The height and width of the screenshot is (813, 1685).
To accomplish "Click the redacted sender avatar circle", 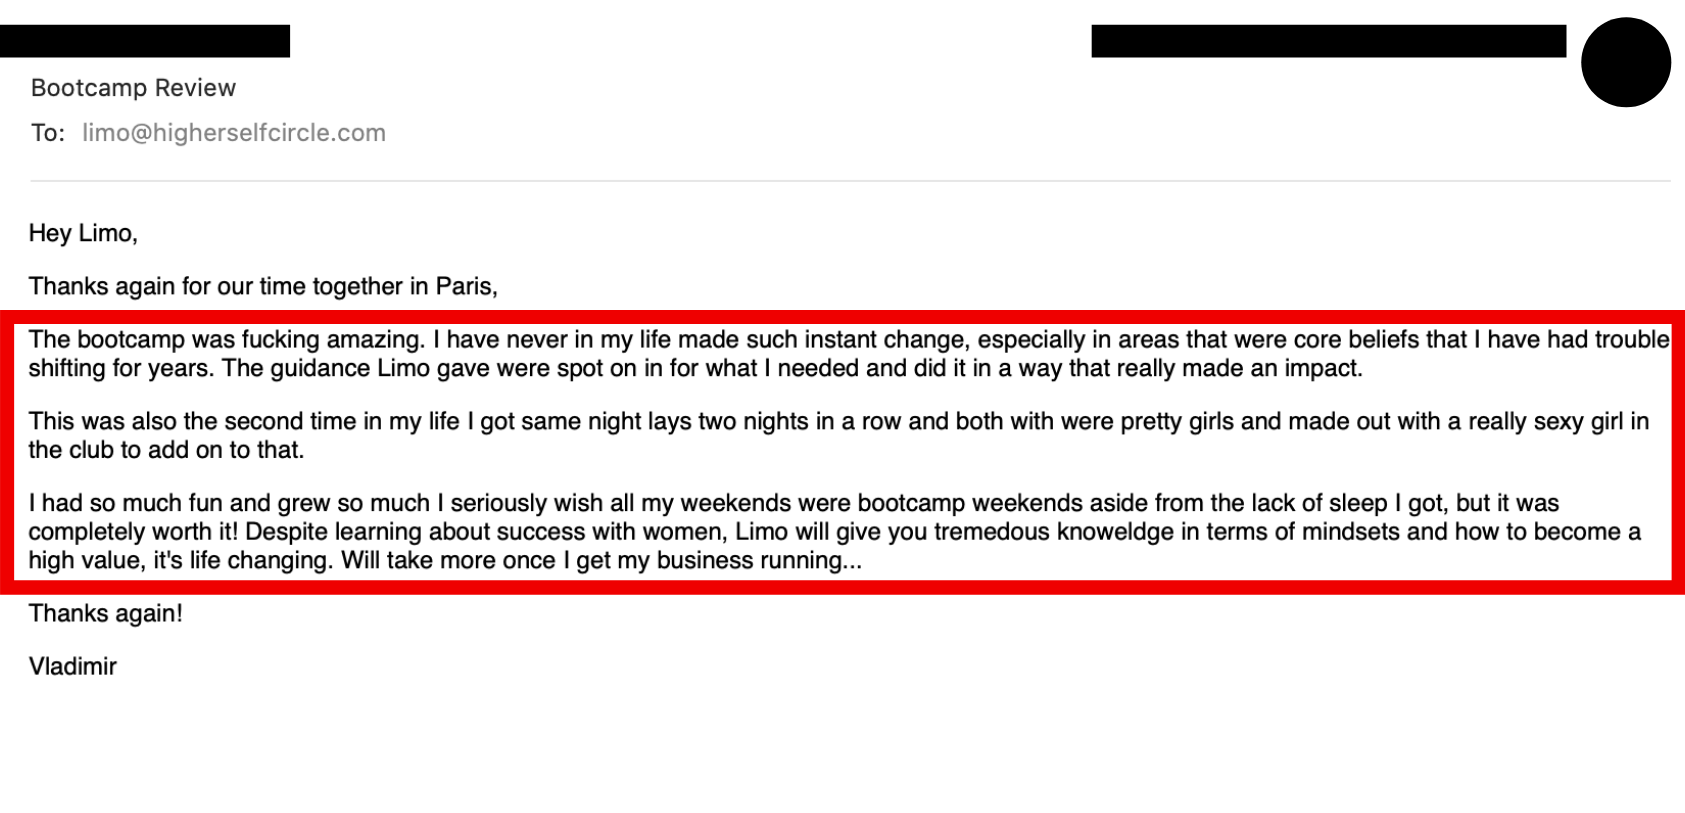I will pyautogui.click(x=1625, y=62).
